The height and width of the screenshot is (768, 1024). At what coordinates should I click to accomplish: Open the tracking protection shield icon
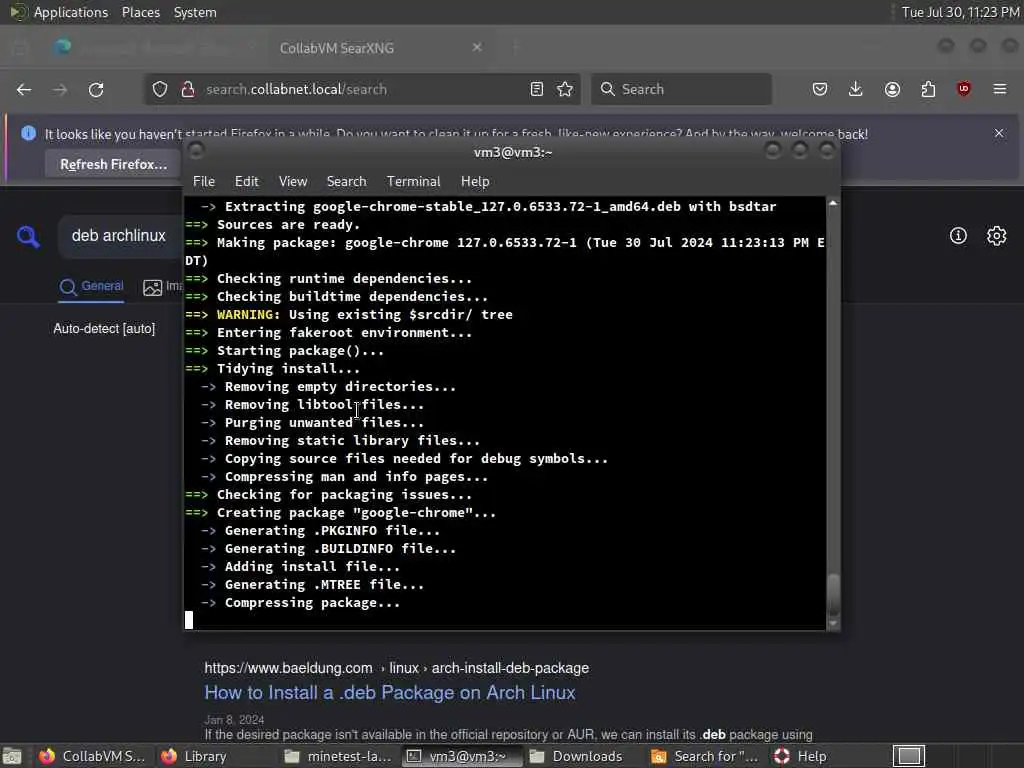coord(160,89)
